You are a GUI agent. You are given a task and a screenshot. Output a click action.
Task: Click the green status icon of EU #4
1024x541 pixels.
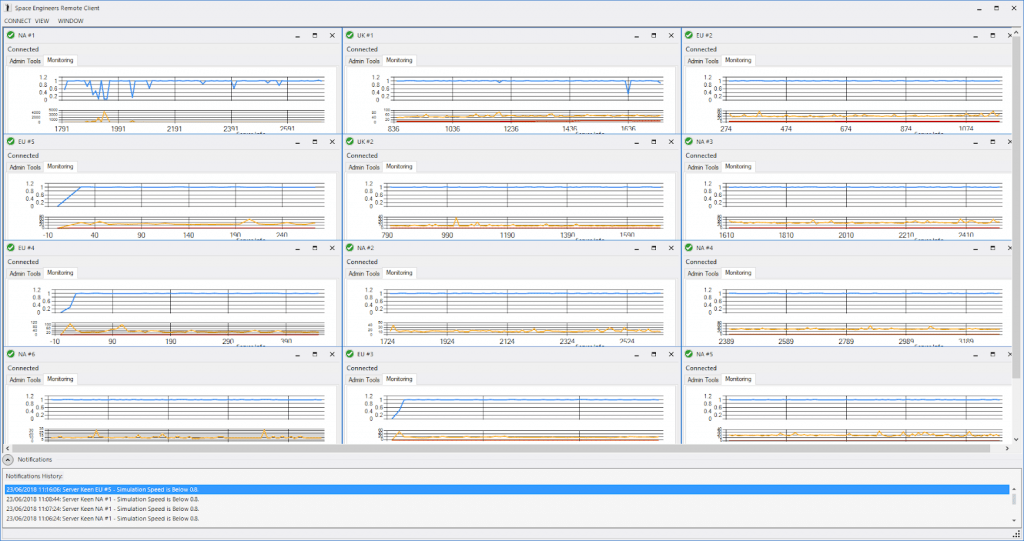click(10, 248)
